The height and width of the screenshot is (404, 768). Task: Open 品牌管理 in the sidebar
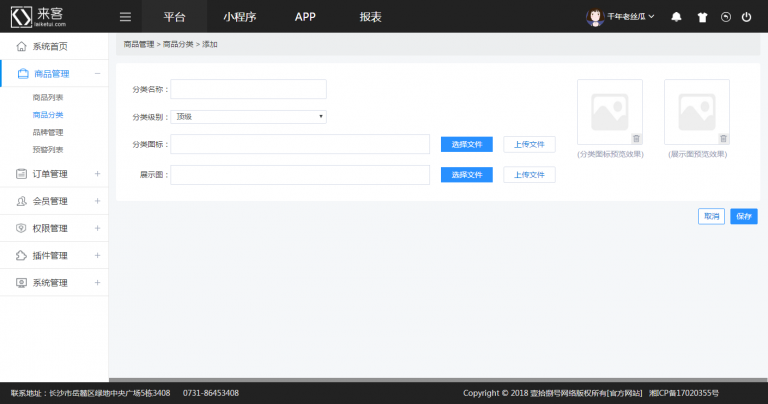pyautogui.click(x=48, y=132)
